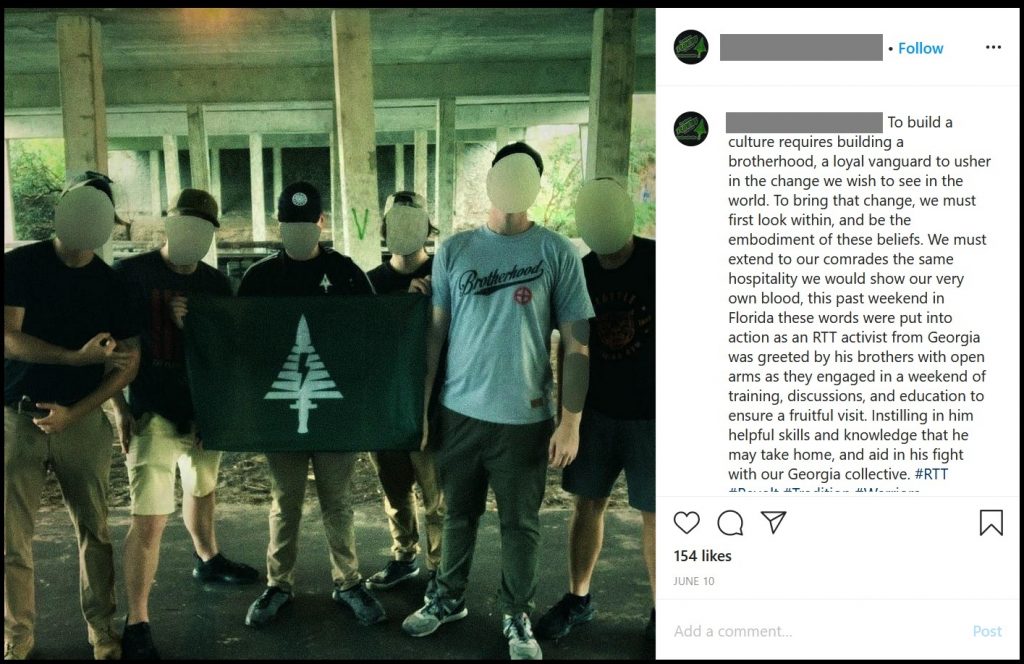Image resolution: width=1024 pixels, height=664 pixels.
Task: Open caption username profile link
Action: tap(804, 122)
